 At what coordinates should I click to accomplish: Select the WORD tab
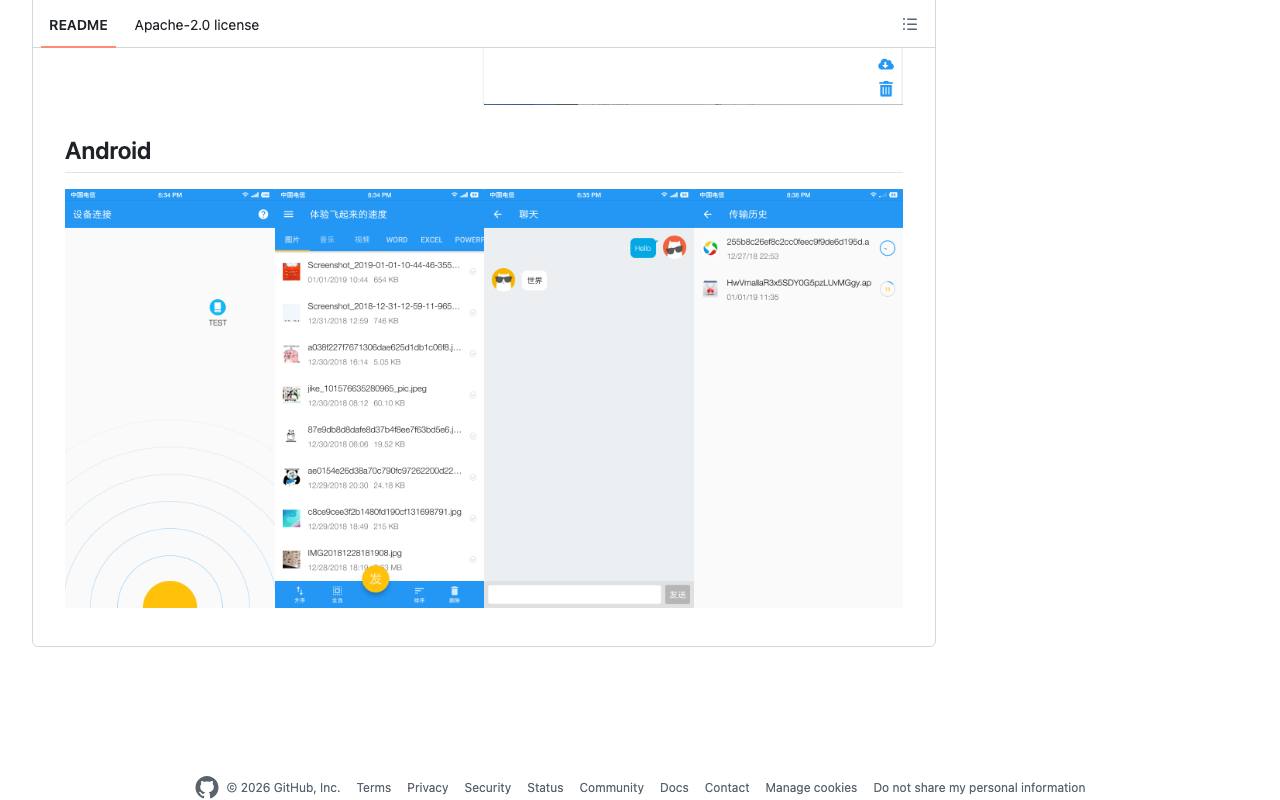(x=397, y=240)
